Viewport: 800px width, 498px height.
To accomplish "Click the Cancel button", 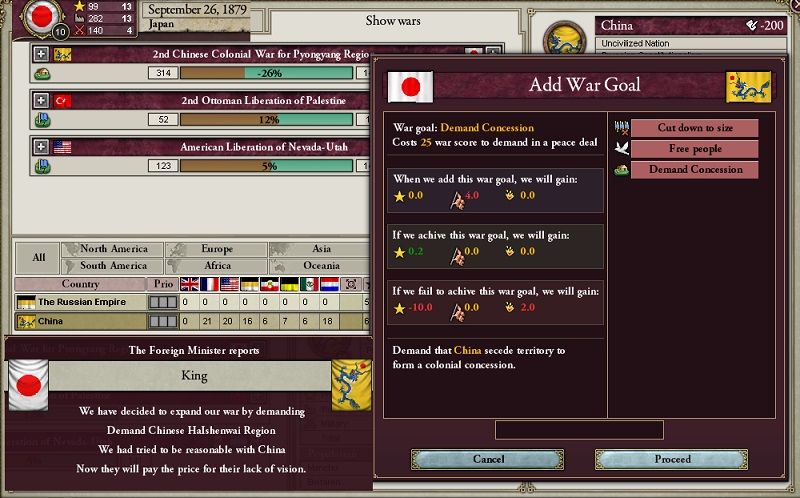I will pyautogui.click(x=487, y=459).
